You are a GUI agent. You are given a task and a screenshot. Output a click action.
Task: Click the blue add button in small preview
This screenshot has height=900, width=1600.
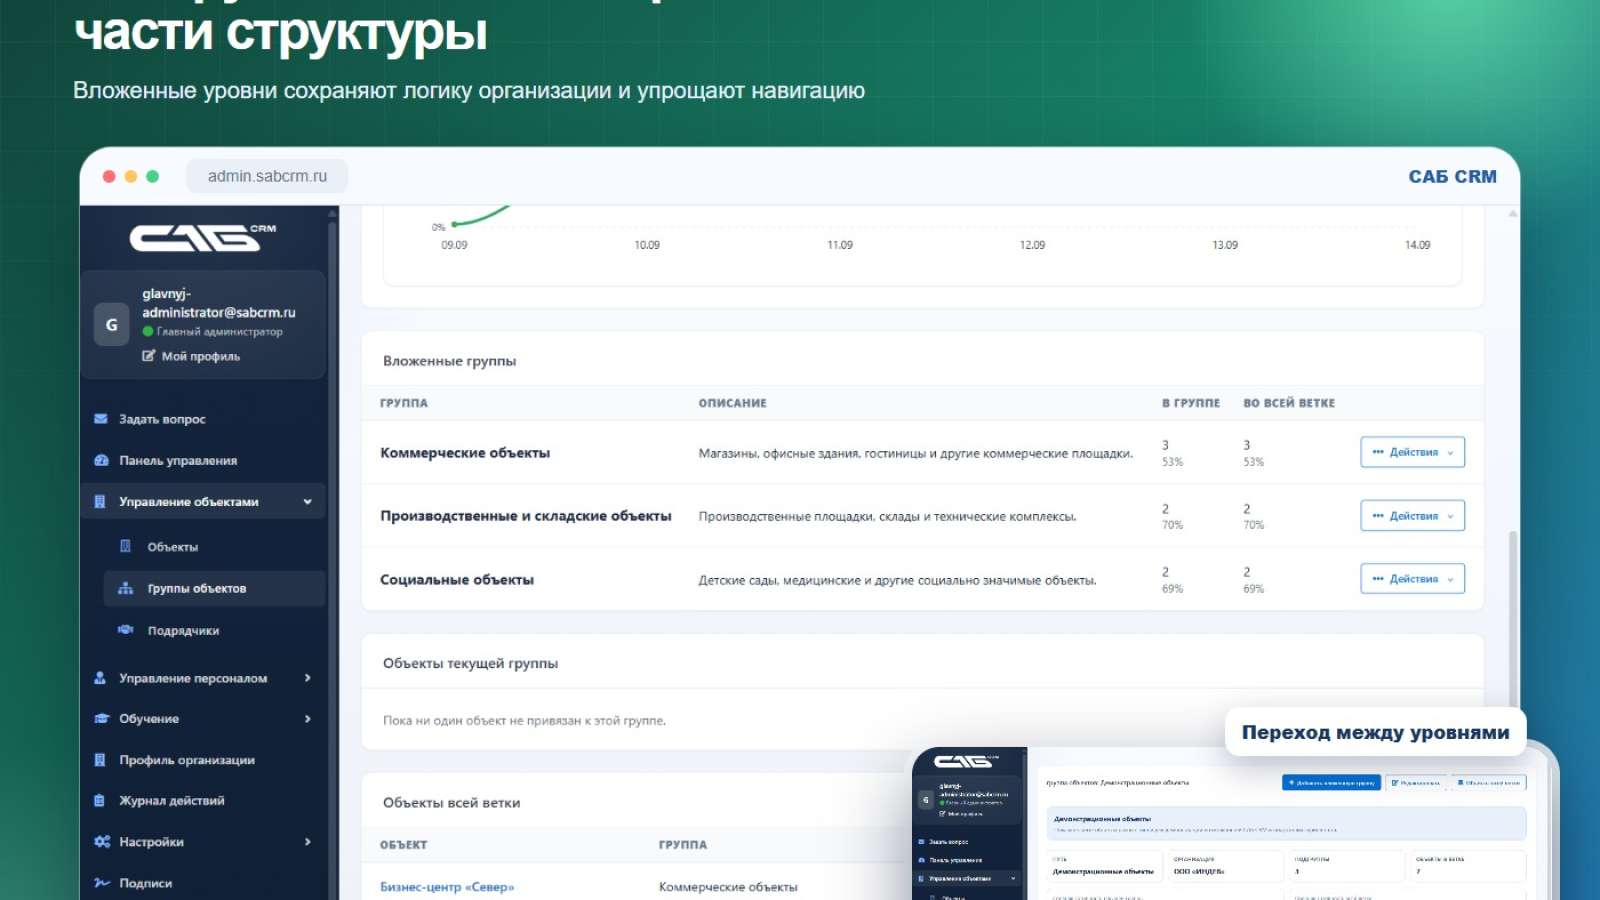1331,783
